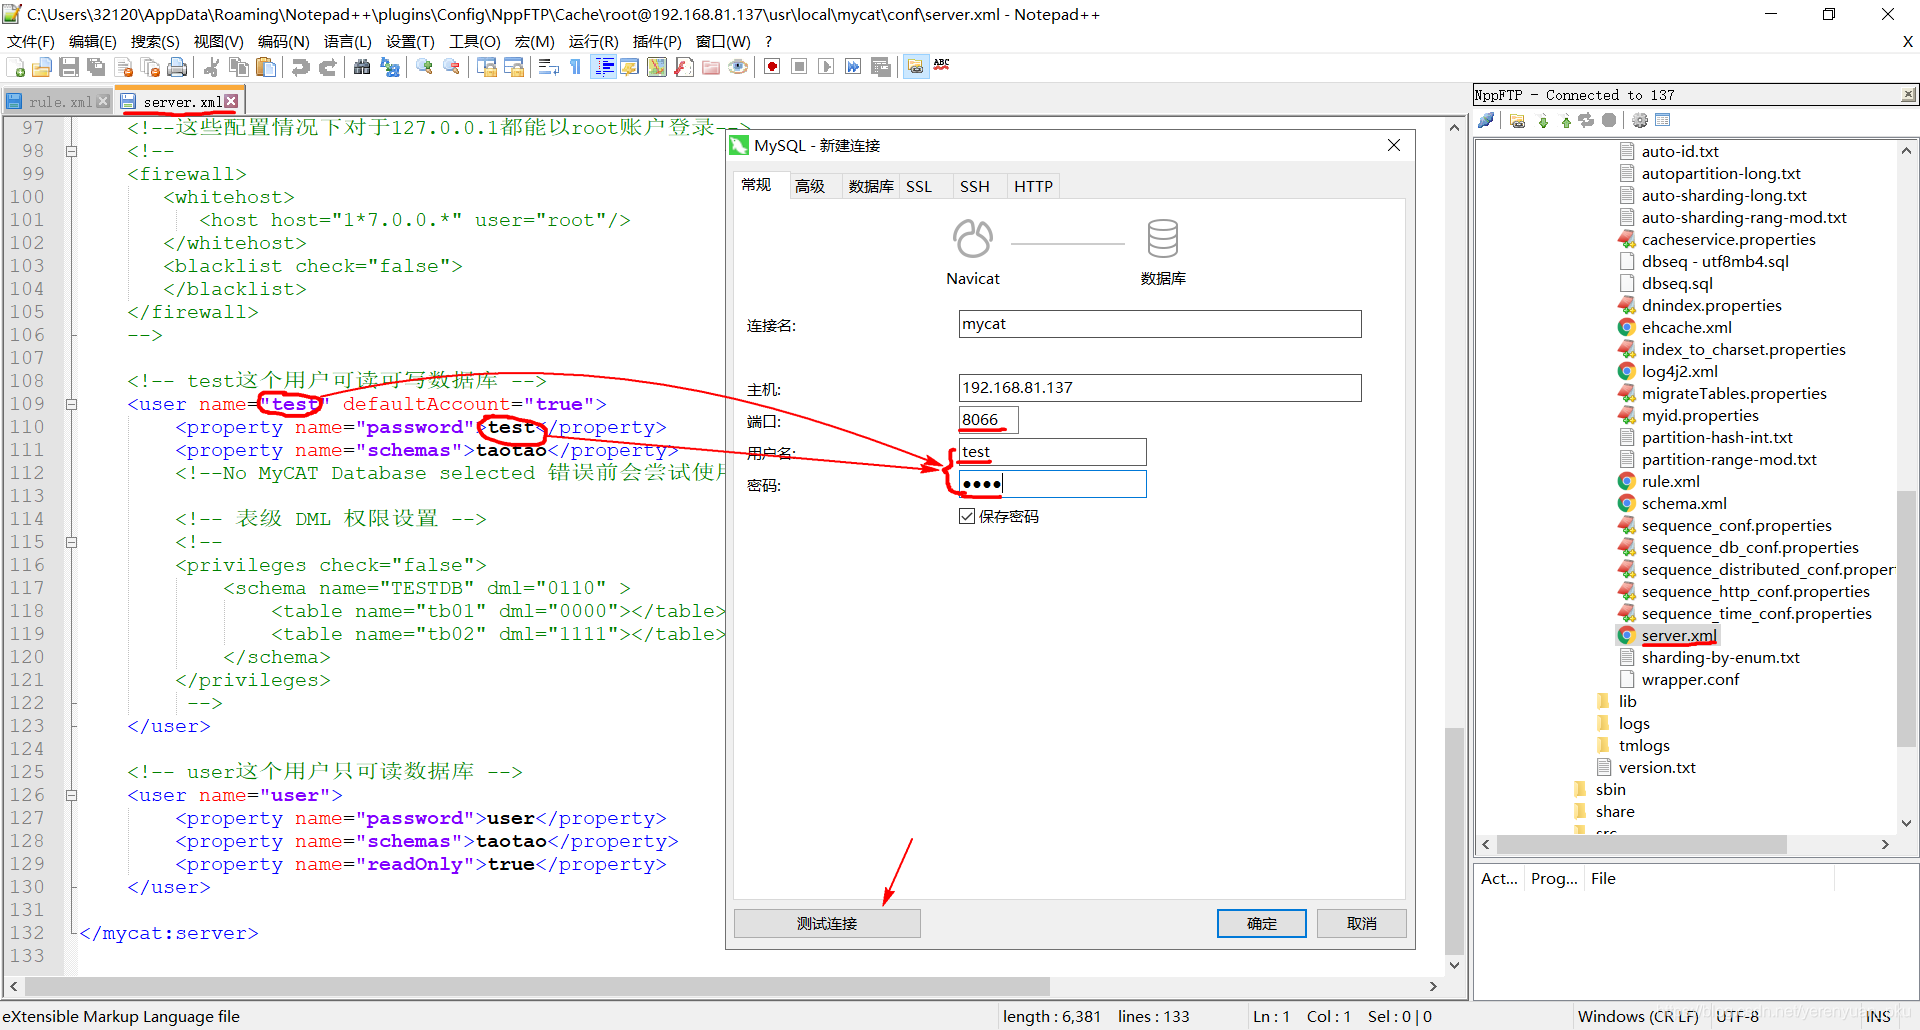The height and width of the screenshot is (1030, 1920).
Task: Click the Open file toolbar icon
Action: (42, 67)
